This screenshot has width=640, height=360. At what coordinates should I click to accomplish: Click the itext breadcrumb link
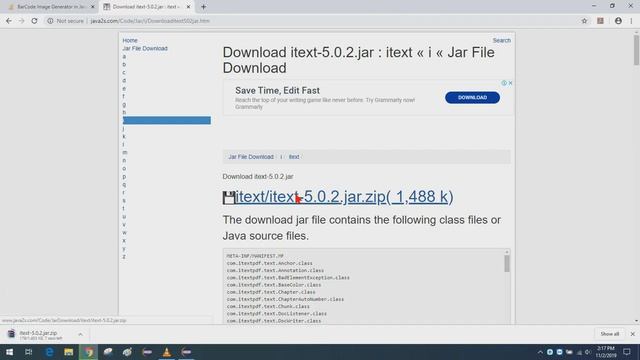pyautogui.click(x=294, y=157)
